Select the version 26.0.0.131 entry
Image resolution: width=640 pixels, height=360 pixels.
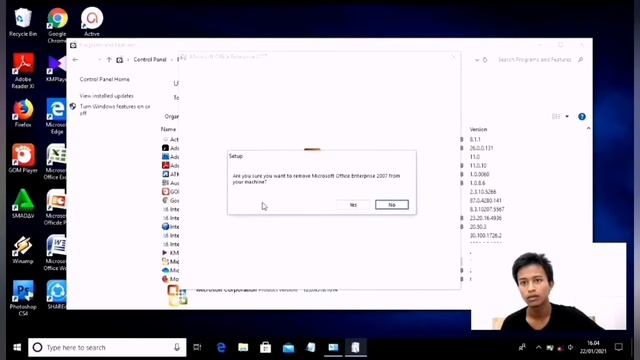point(481,148)
